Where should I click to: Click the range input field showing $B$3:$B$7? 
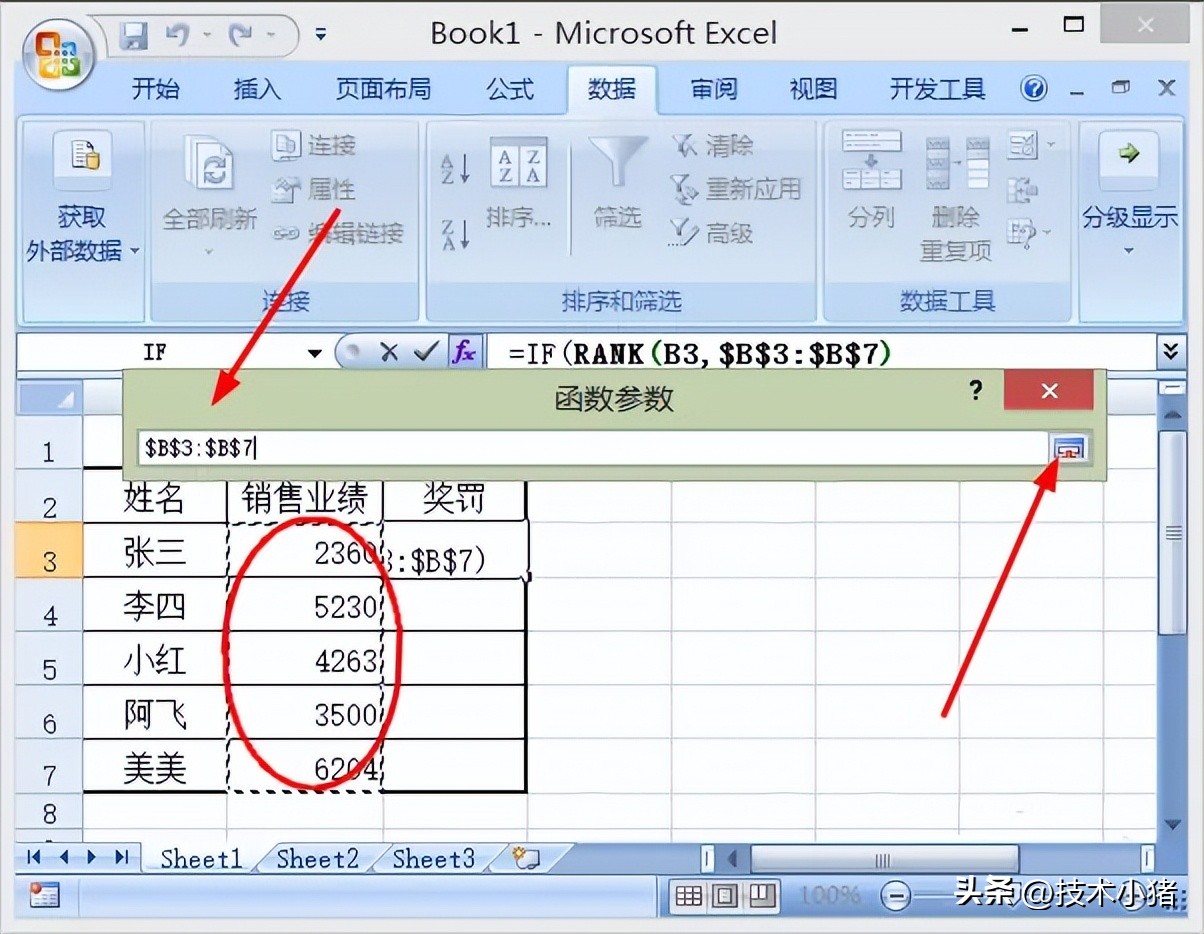pos(592,448)
